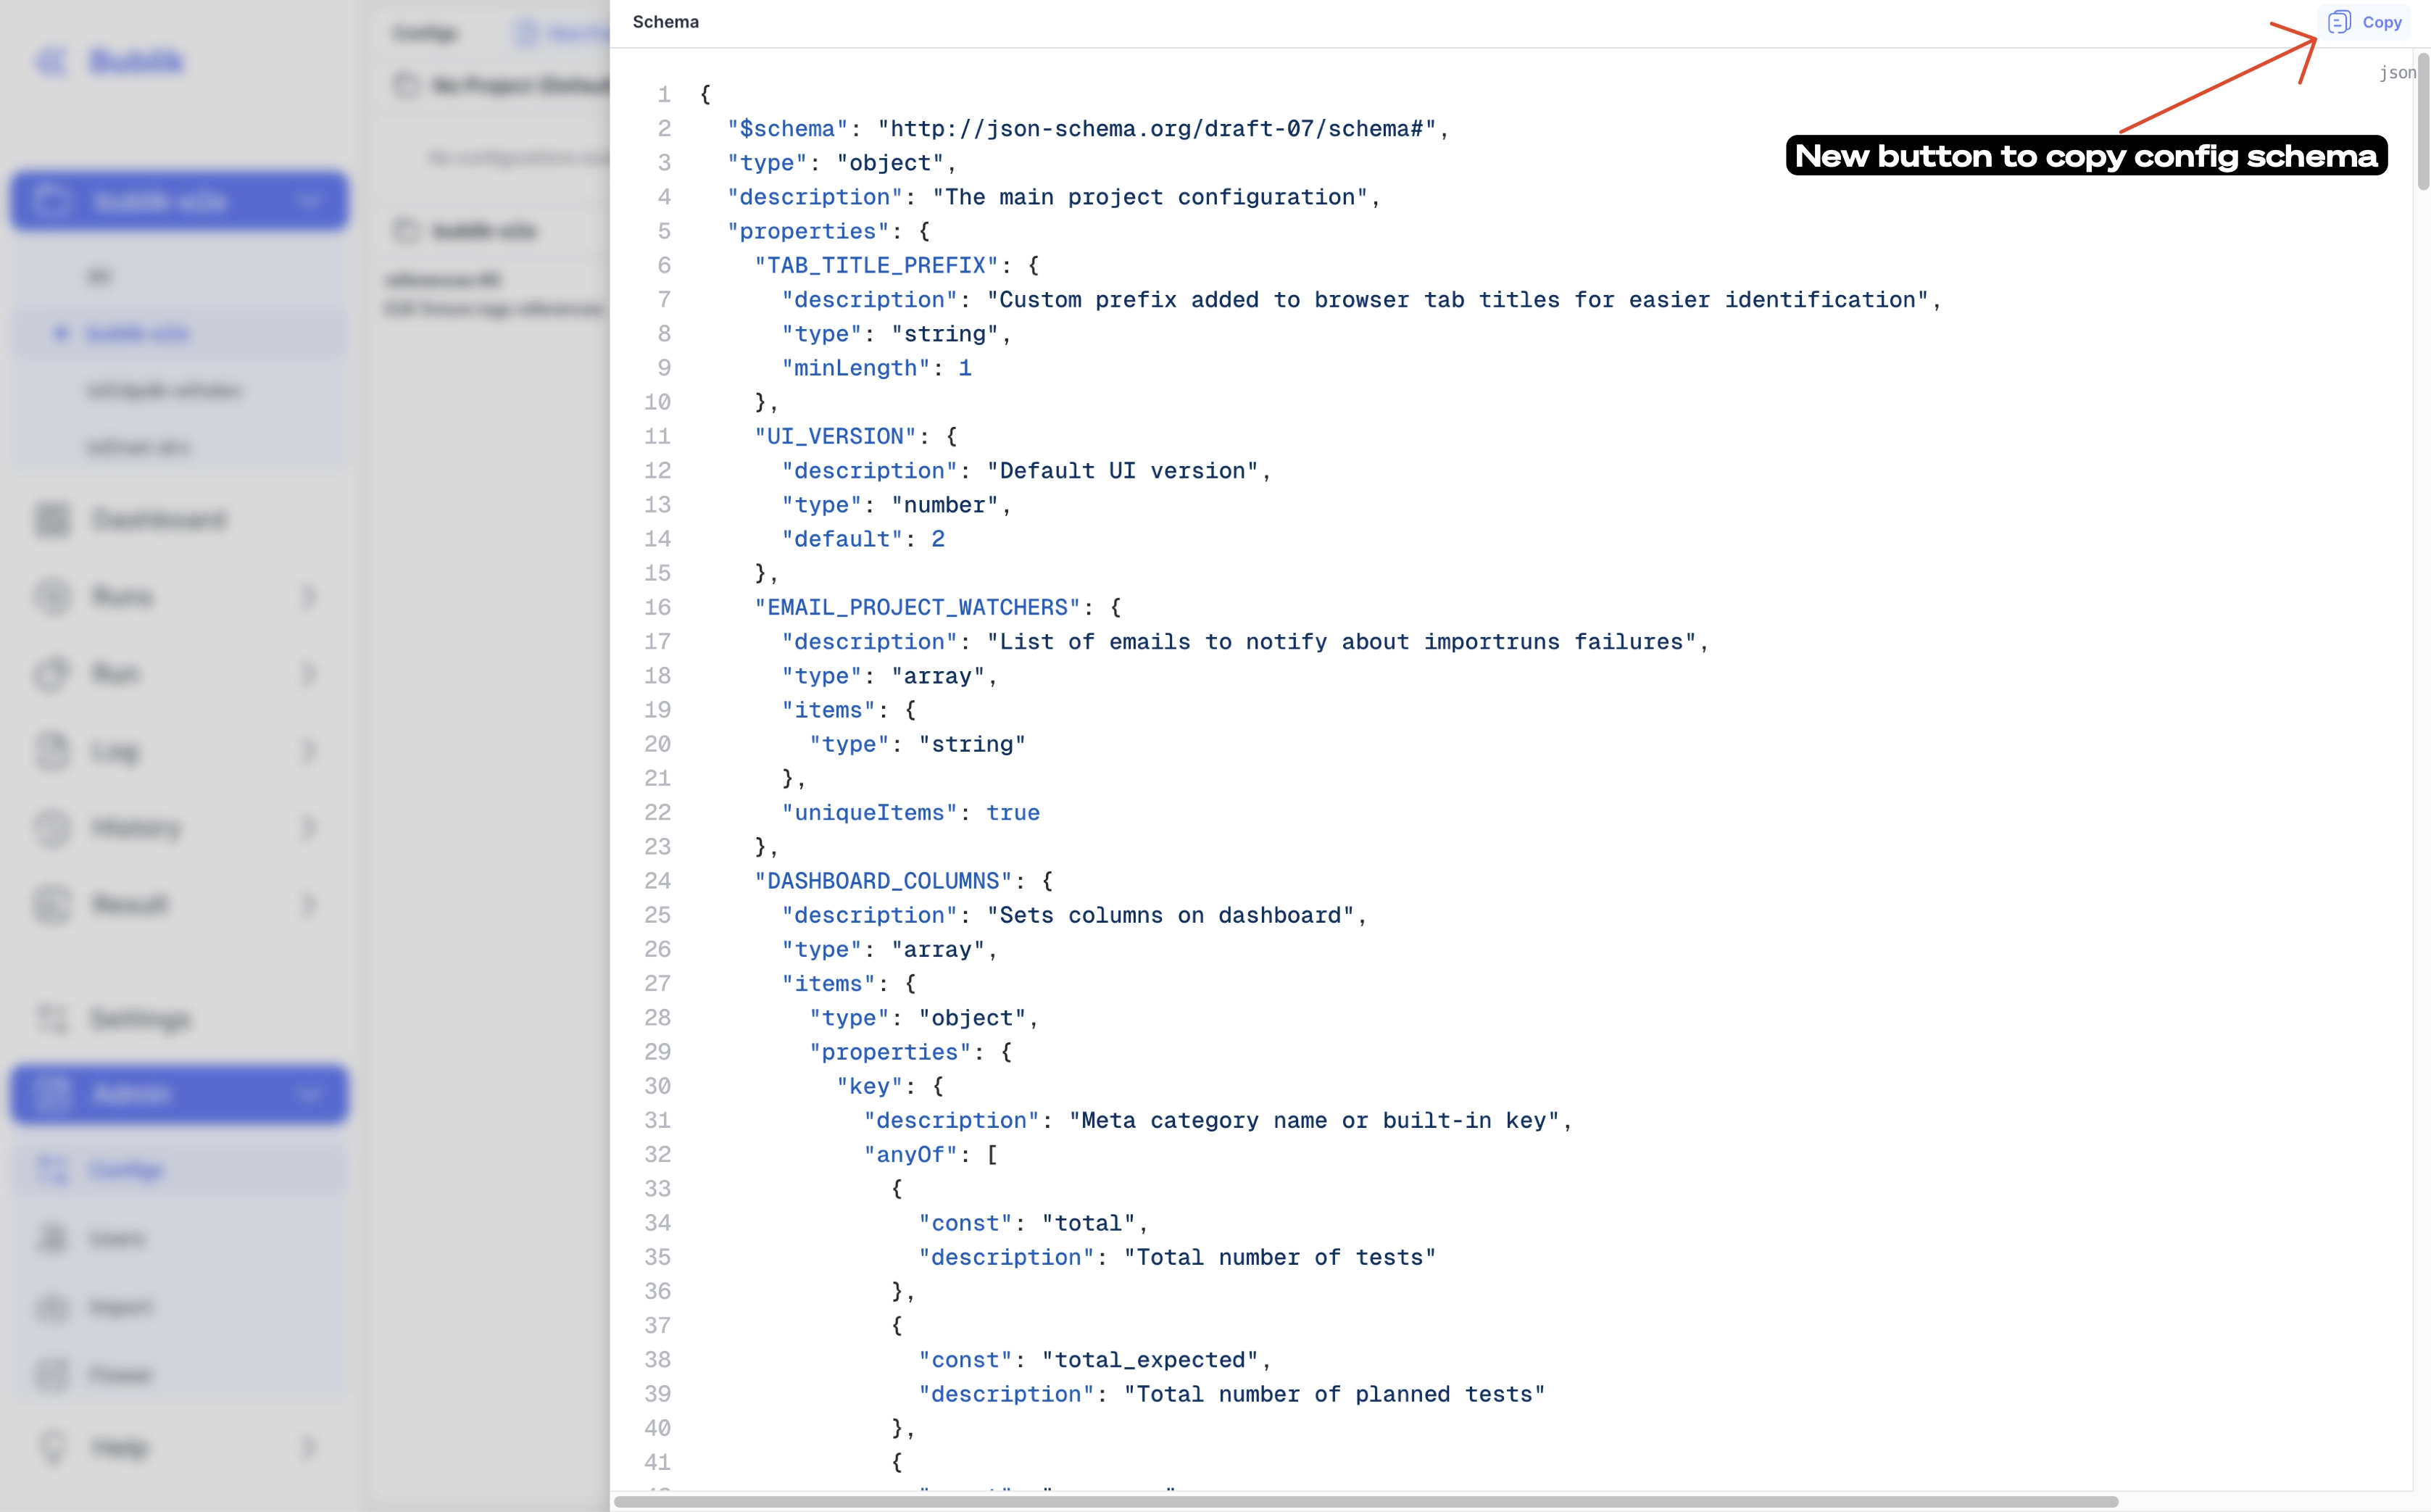The height and width of the screenshot is (1512, 2431).
Task: Expand the Result submenu chevron
Action: pyautogui.click(x=308, y=905)
